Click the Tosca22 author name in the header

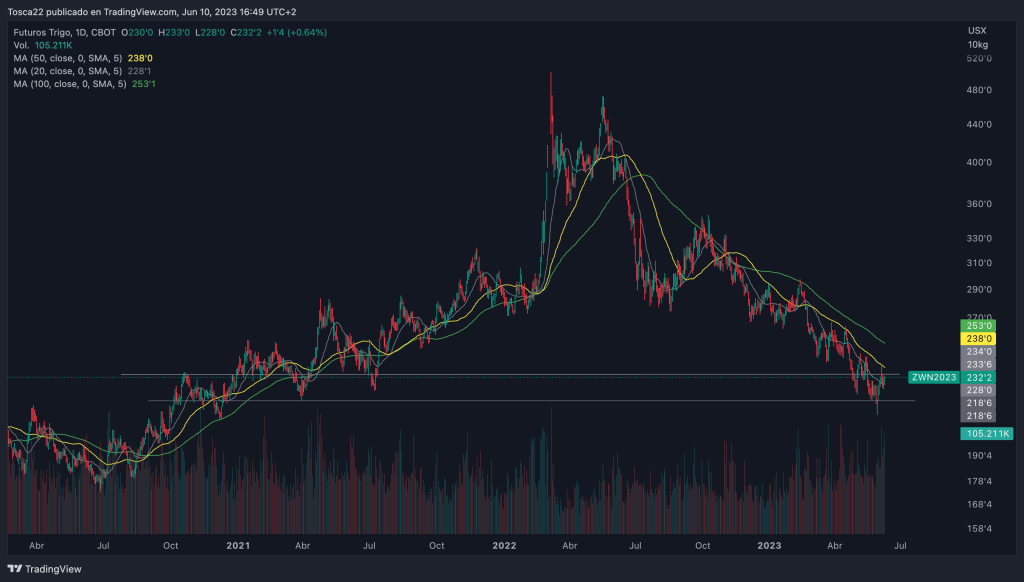tap(30, 12)
